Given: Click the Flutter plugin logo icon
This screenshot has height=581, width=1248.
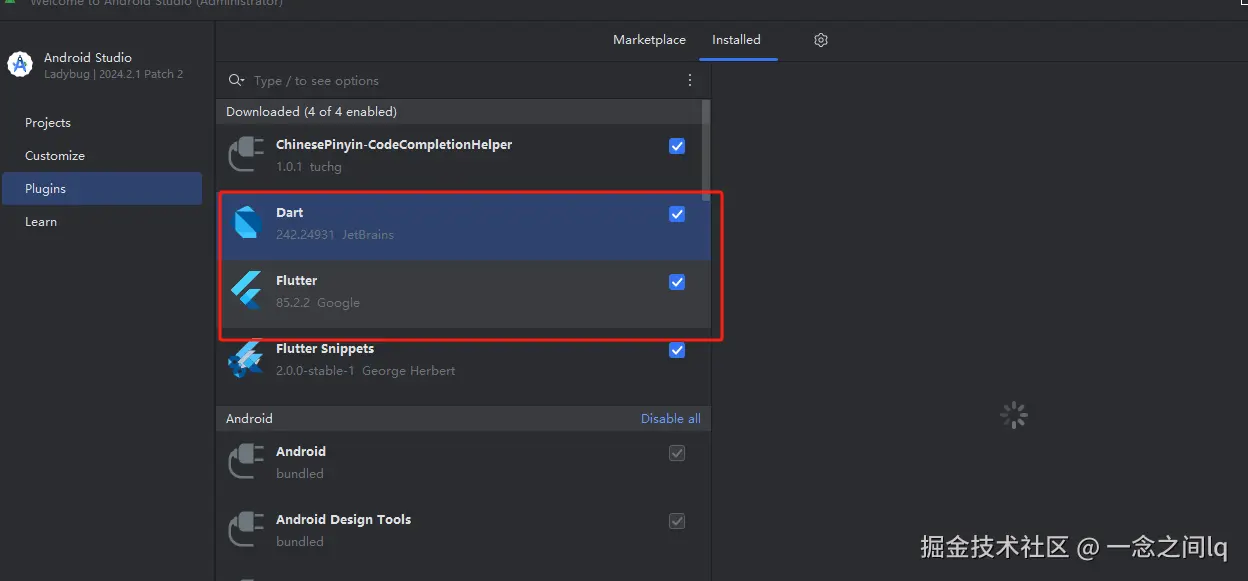Looking at the screenshot, I should point(246,291).
